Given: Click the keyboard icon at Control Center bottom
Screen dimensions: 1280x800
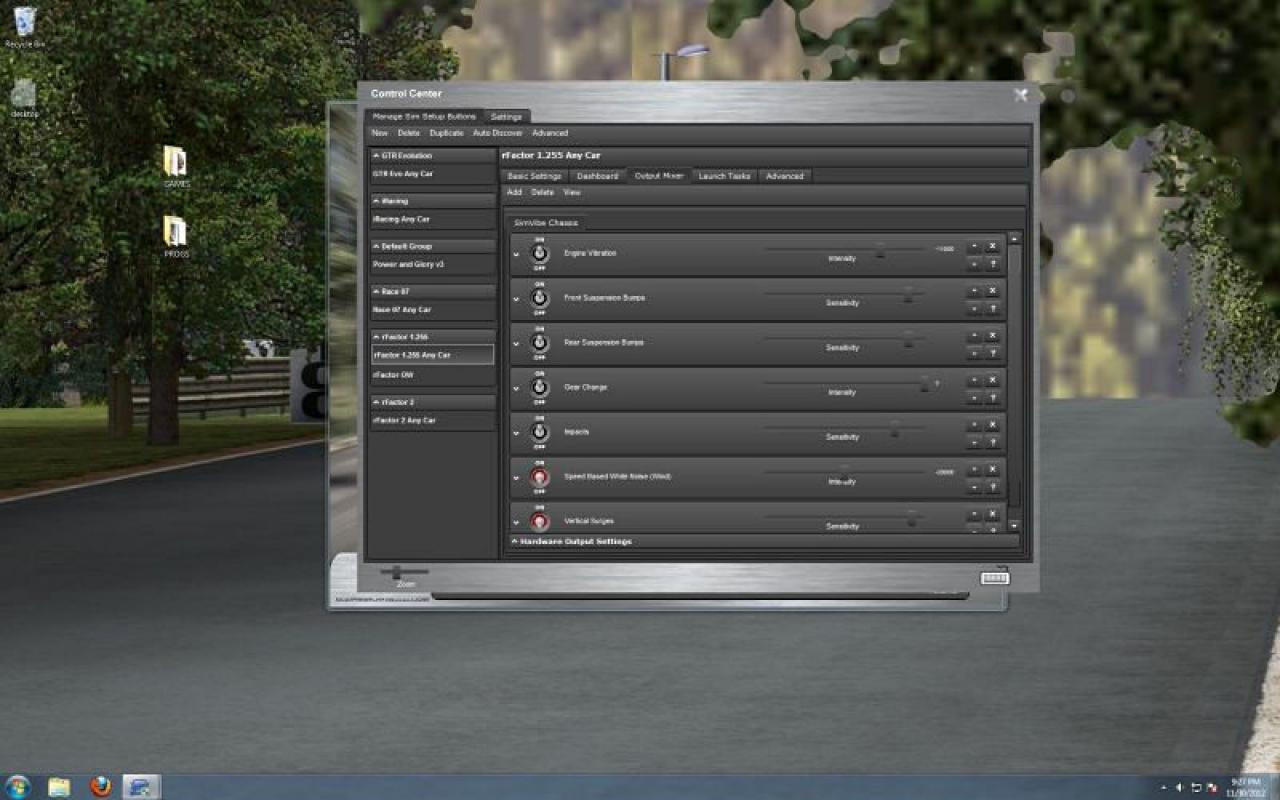Looking at the screenshot, I should (995, 578).
